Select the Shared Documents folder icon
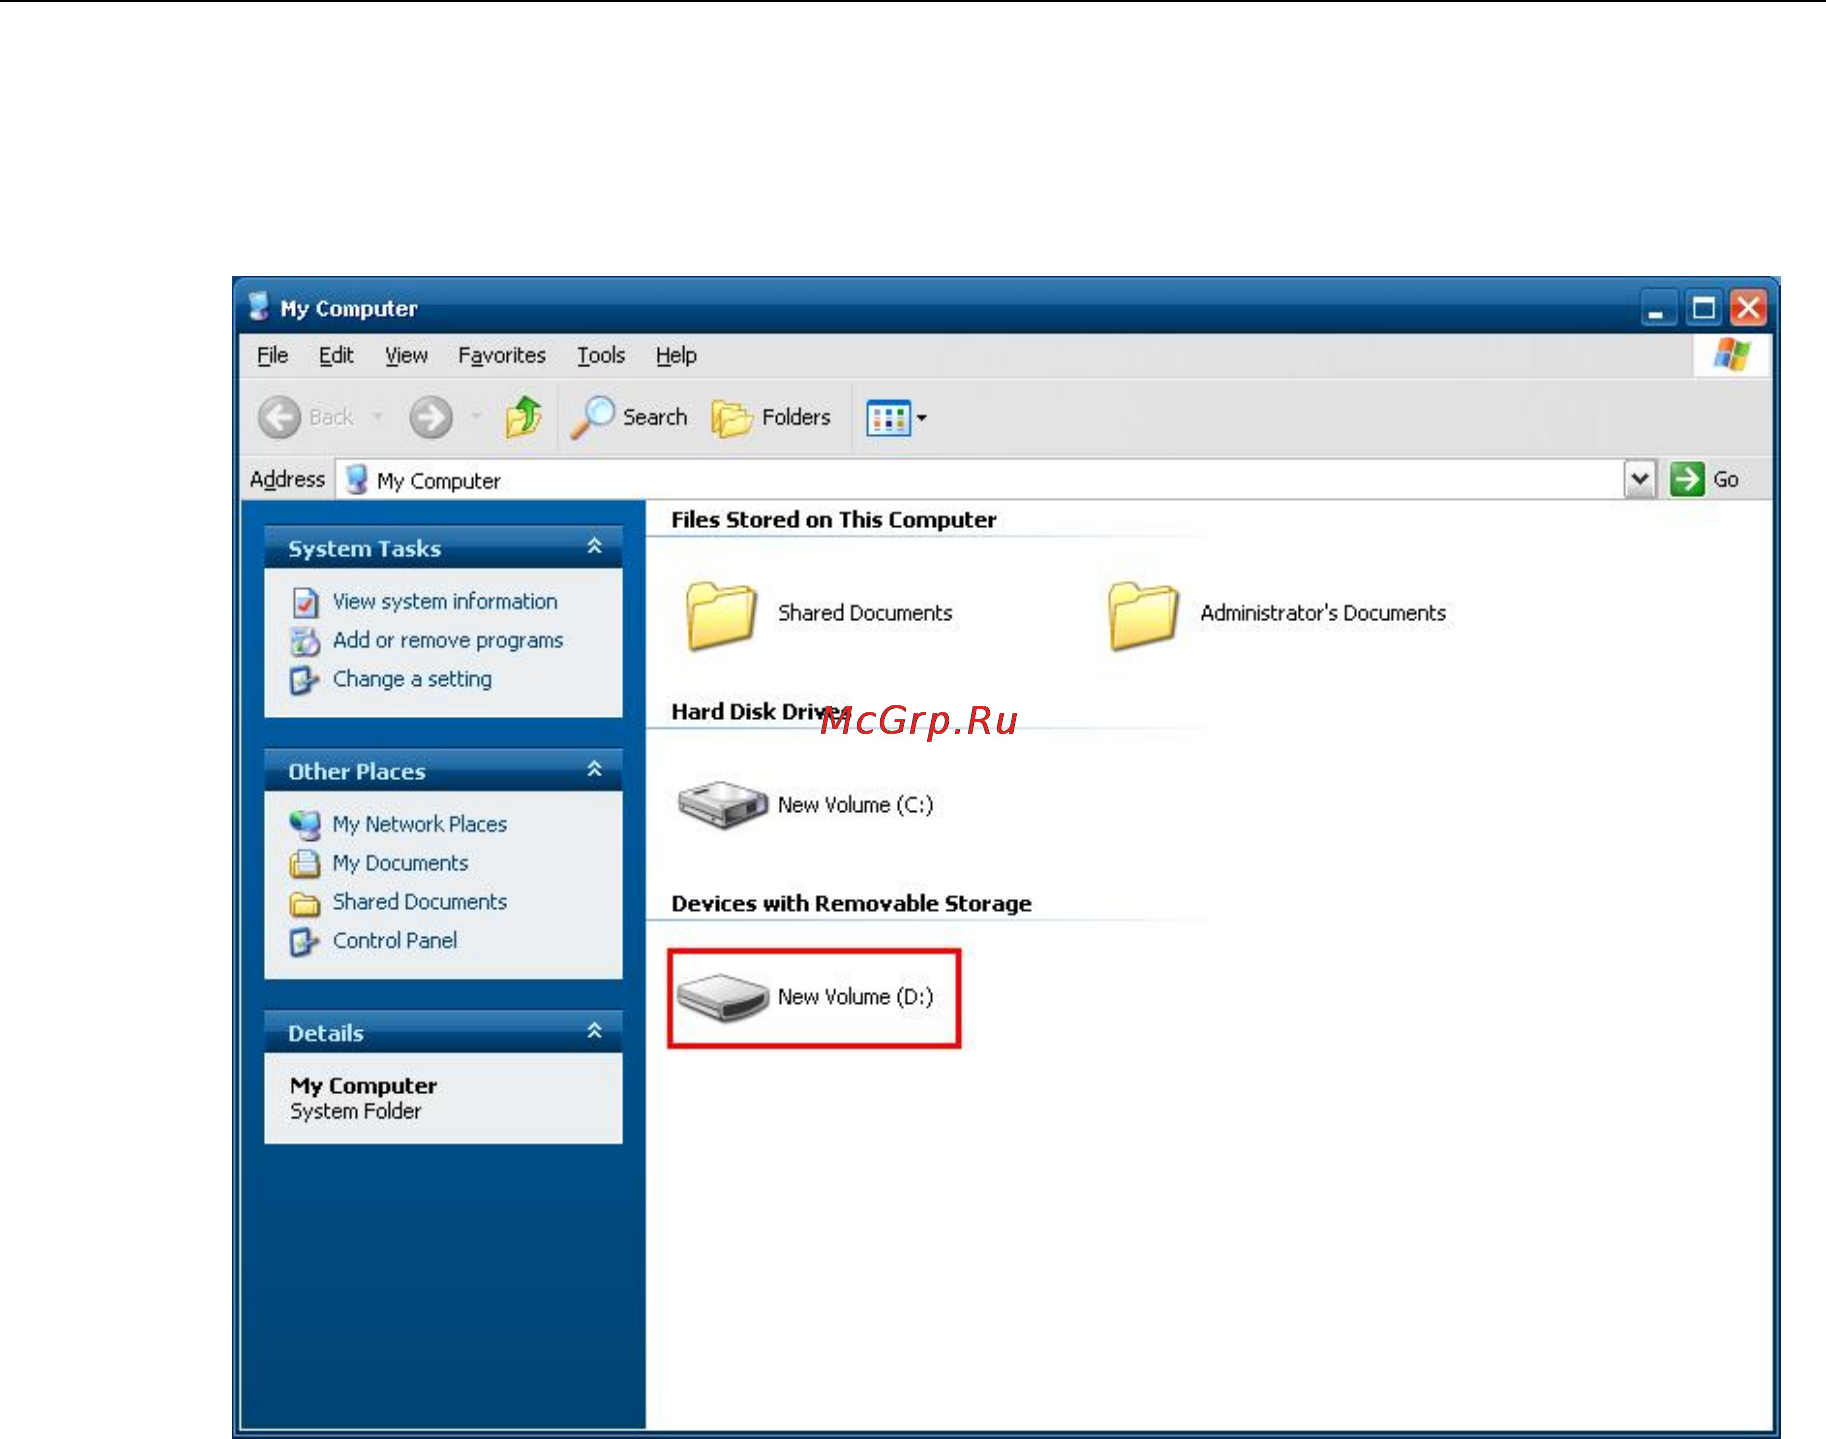 (x=720, y=614)
